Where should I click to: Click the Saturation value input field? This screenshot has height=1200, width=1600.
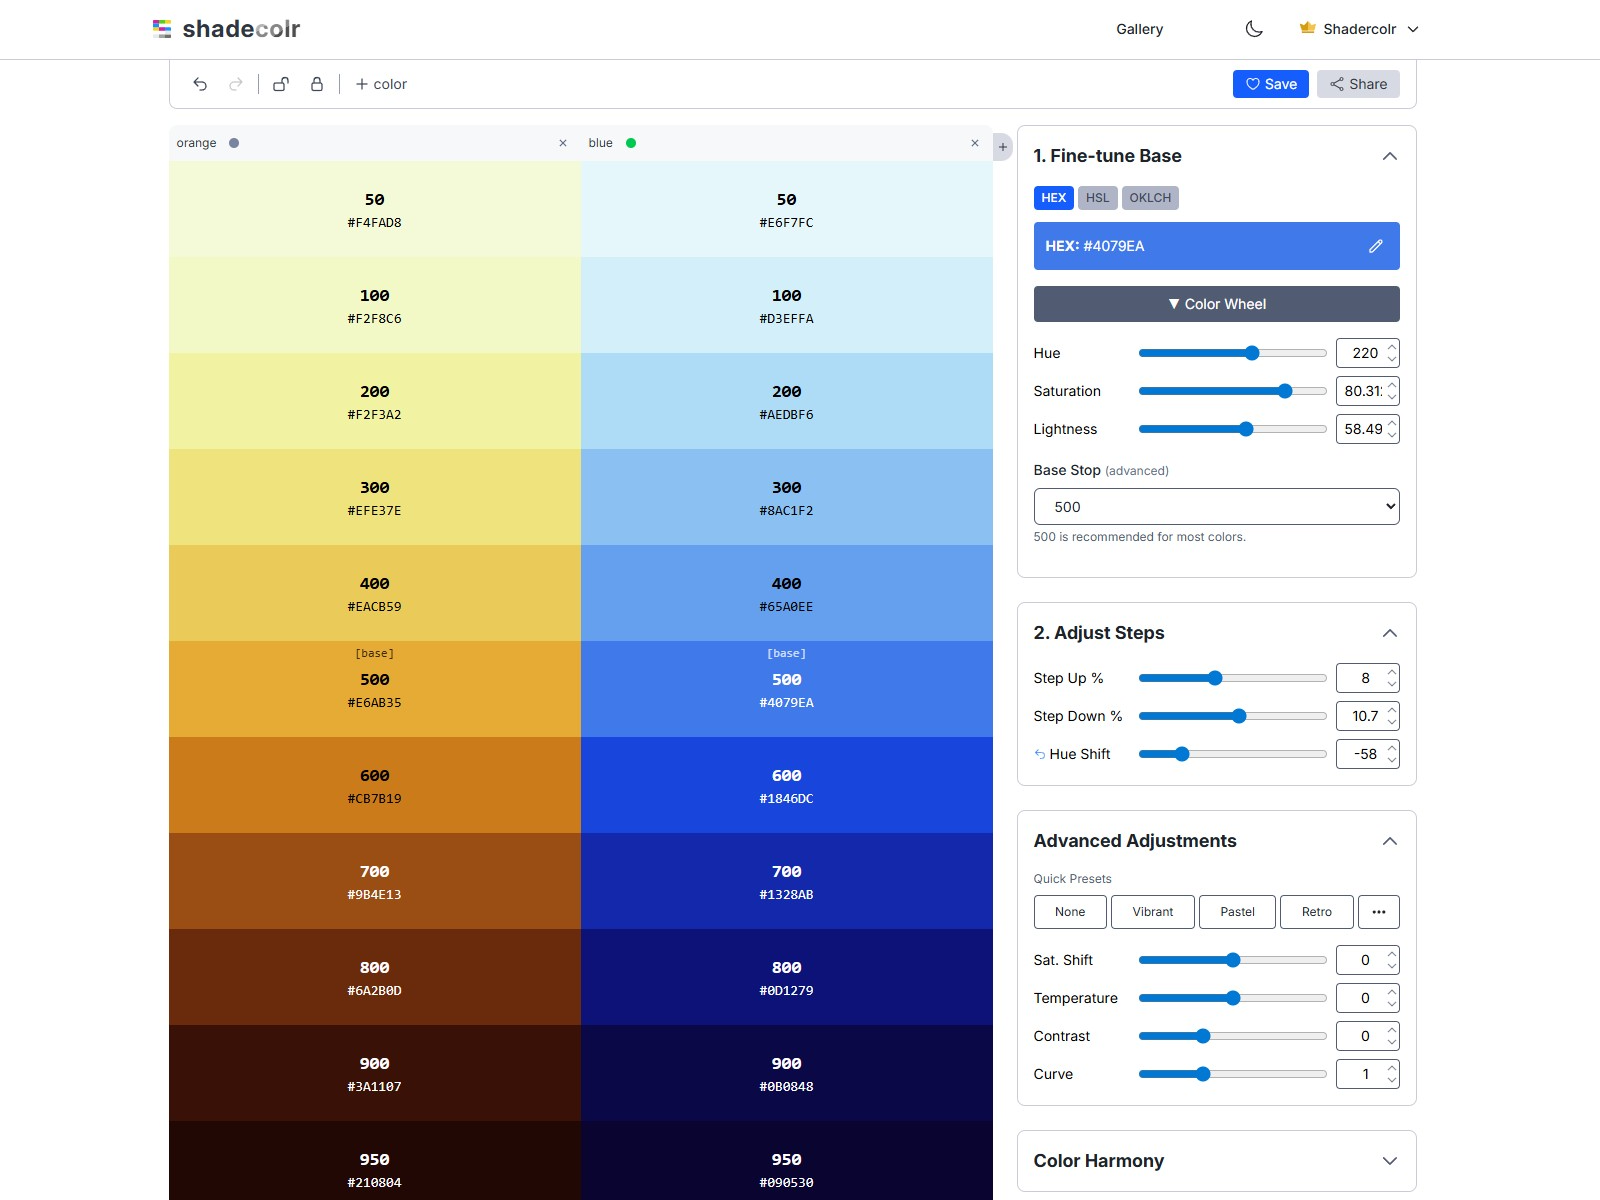coord(1367,391)
